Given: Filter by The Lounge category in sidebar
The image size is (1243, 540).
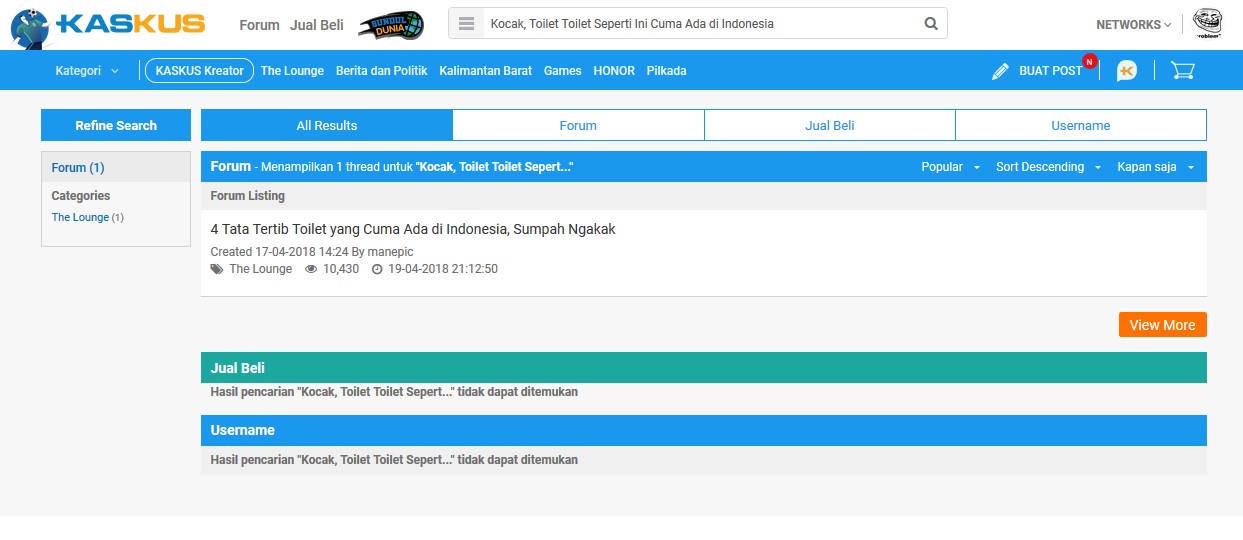Looking at the screenshot, I should [x=80, y=217].
